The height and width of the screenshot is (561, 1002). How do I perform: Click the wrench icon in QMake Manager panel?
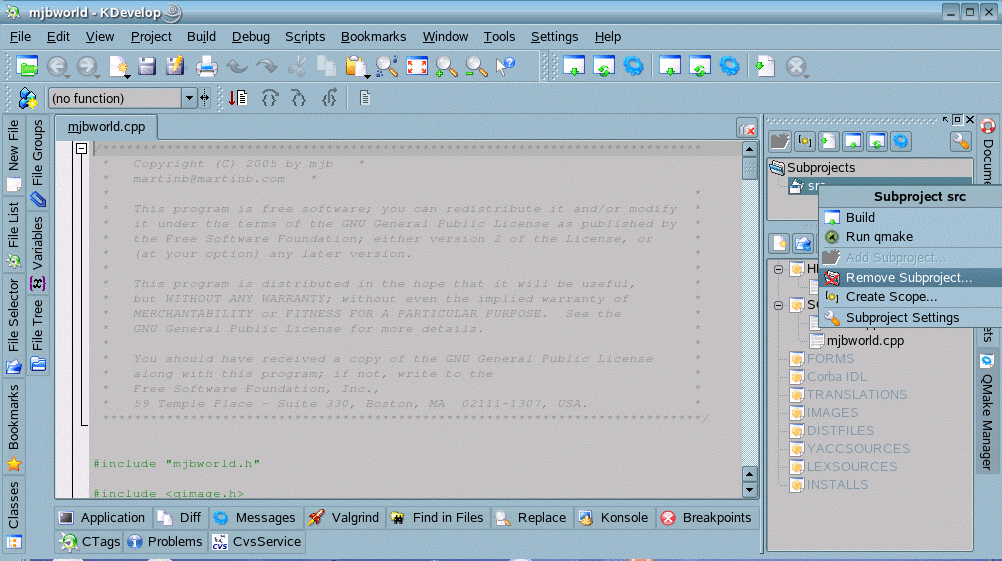point(960,141)
